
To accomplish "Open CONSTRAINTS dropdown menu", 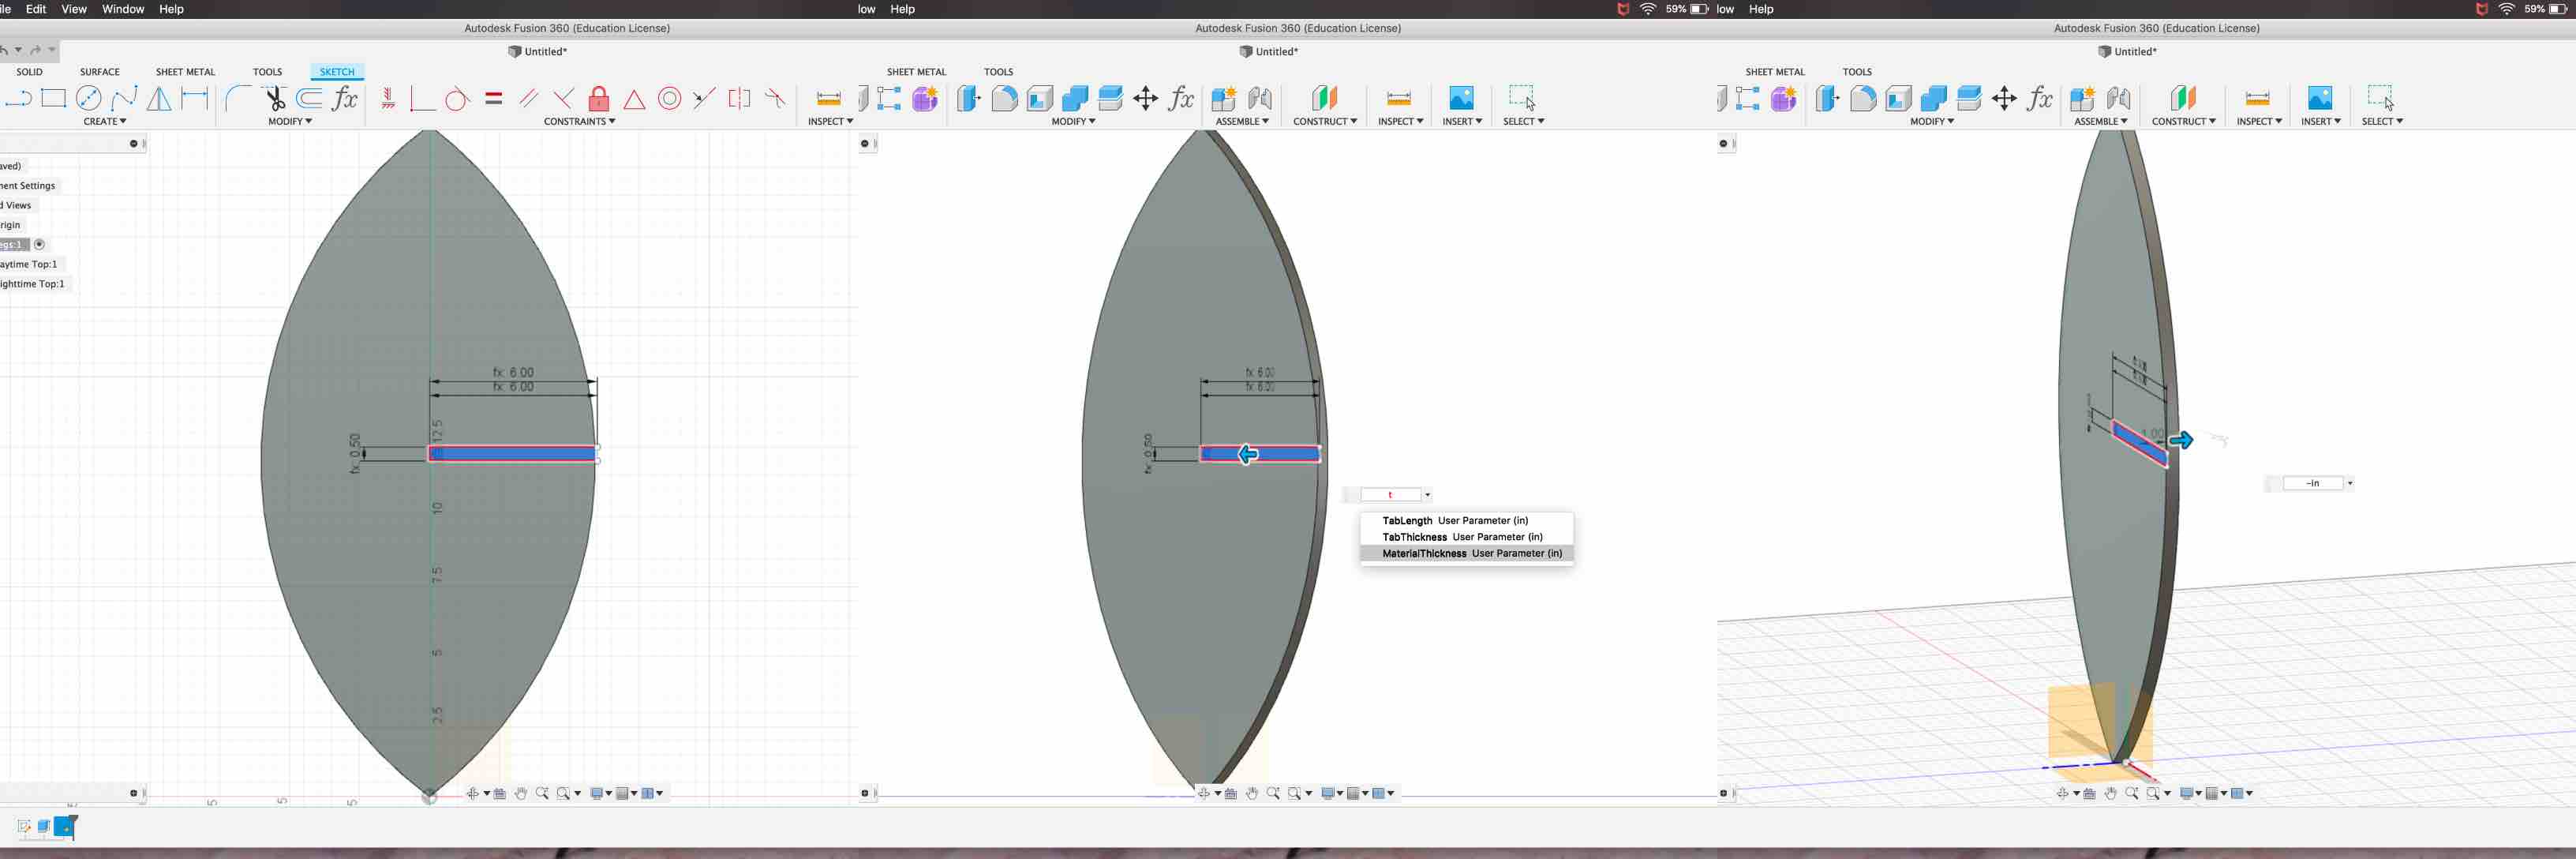I will click(579, 121).
